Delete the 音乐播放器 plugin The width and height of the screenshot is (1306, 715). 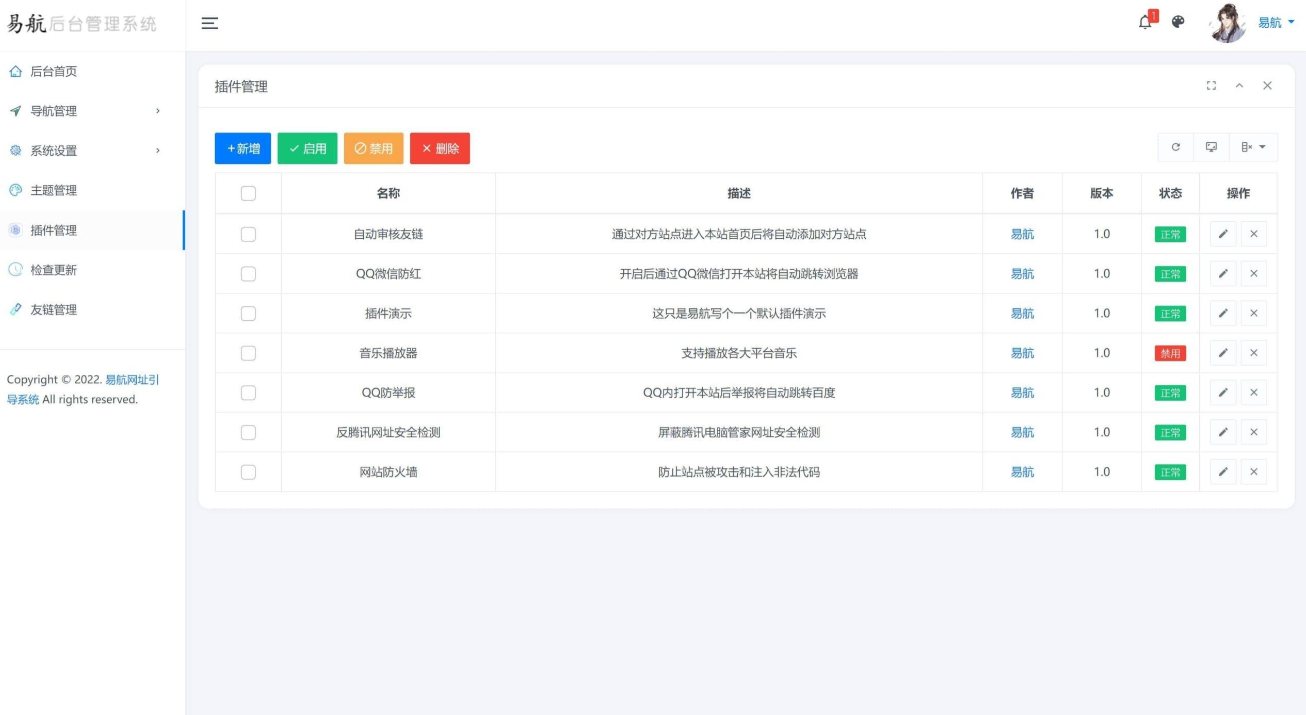point(1254,353)
